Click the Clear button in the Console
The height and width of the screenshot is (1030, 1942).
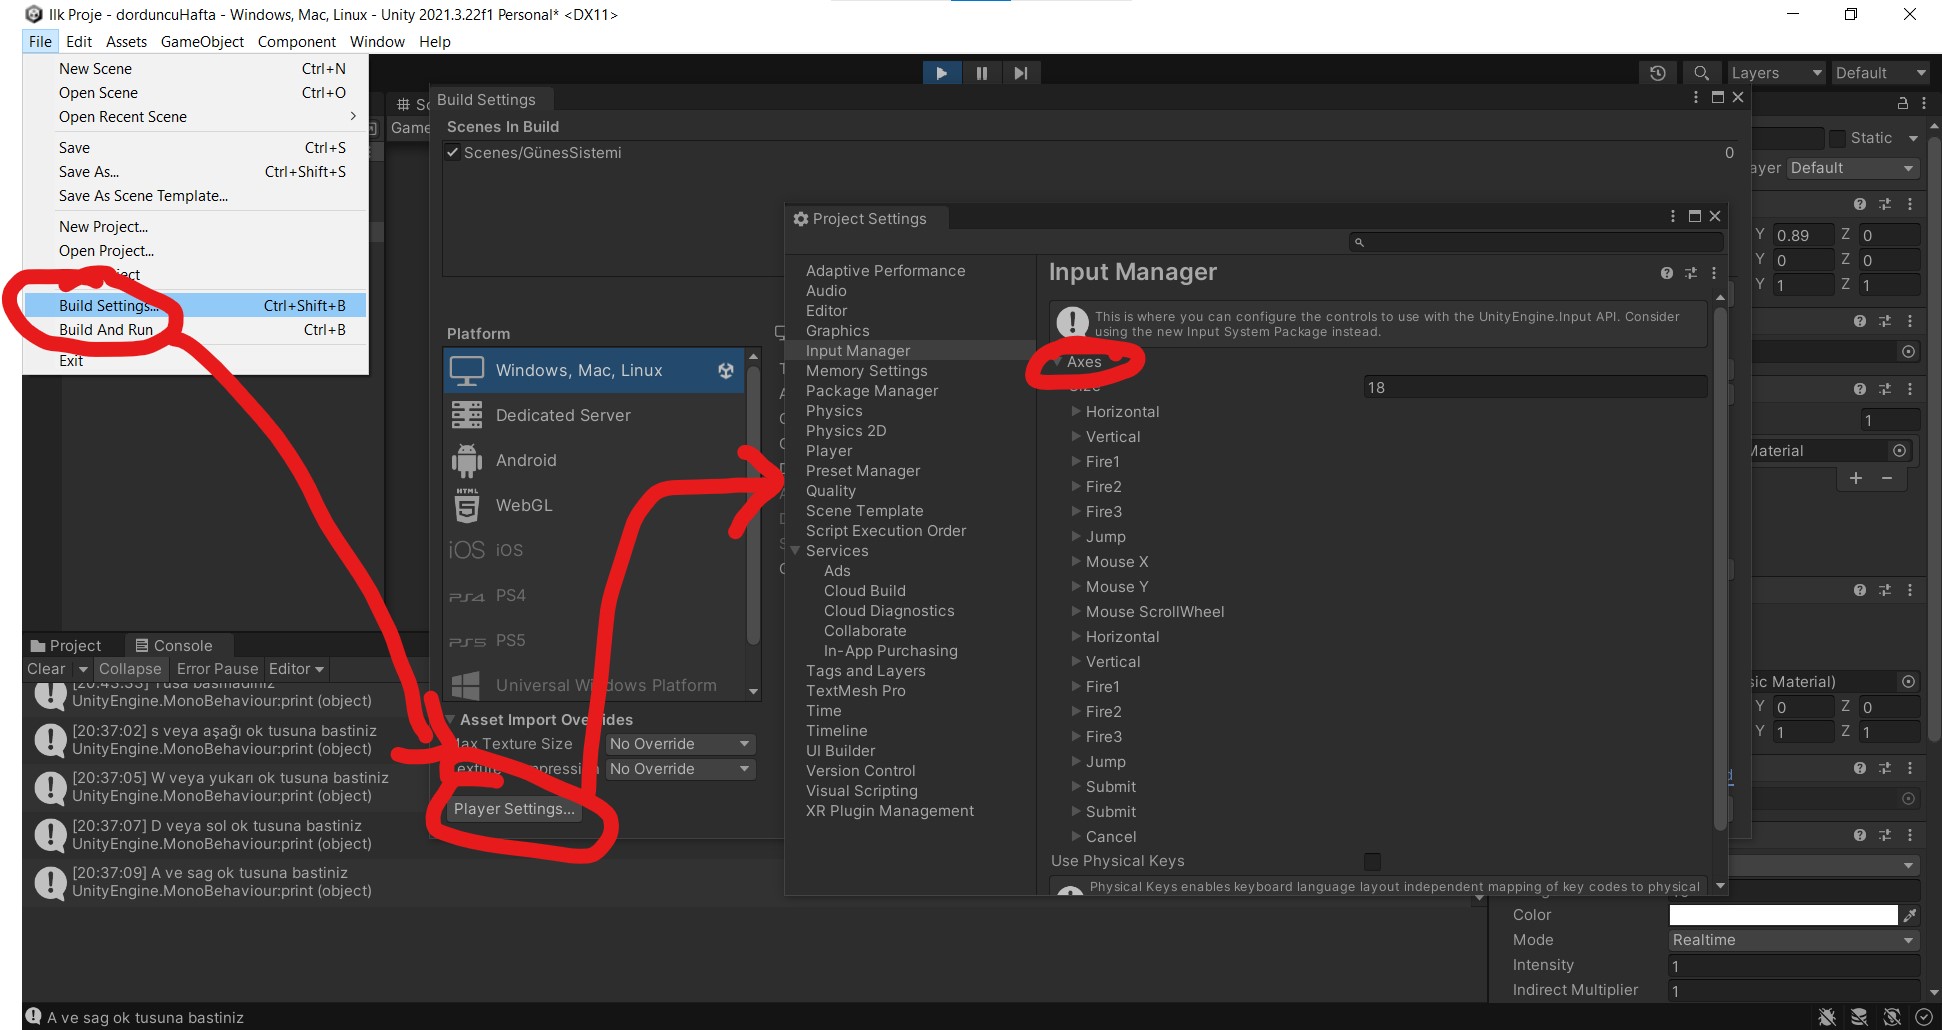[x=46, y=669]
